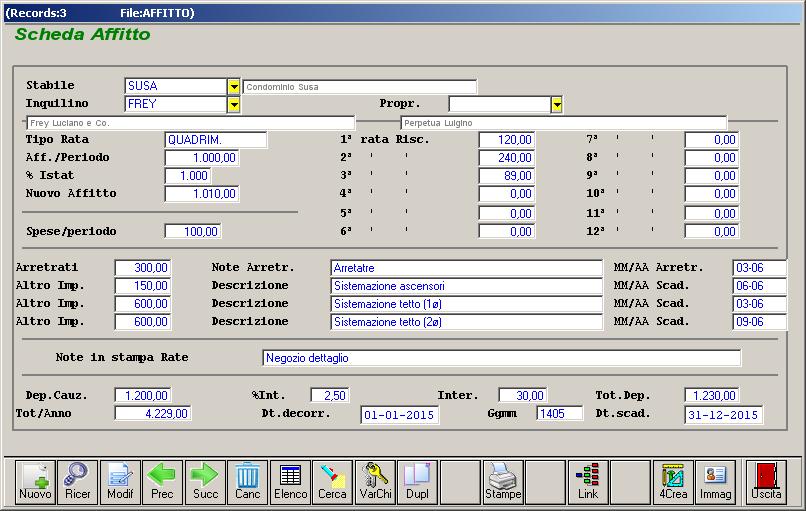The width and height of the screenshot is (806, 511).
Task: Expand the Inquilino FREY dropdown arrow
Action: coord(234,104)
